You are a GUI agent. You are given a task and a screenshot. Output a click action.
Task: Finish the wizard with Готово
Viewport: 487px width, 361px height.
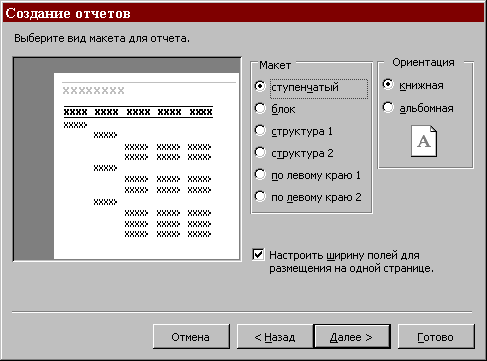436,337
